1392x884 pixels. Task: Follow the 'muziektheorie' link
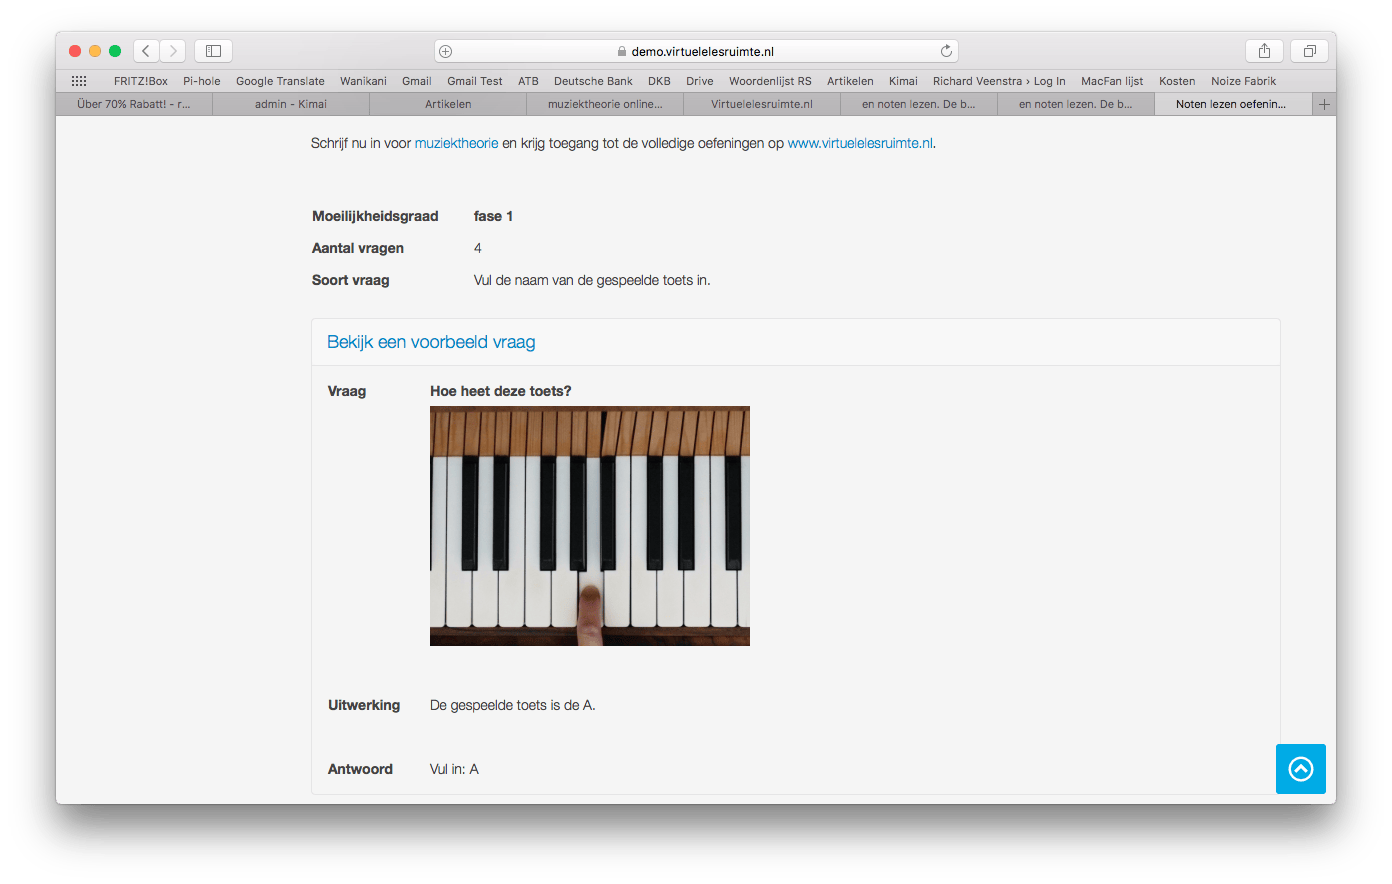point(456,143)
